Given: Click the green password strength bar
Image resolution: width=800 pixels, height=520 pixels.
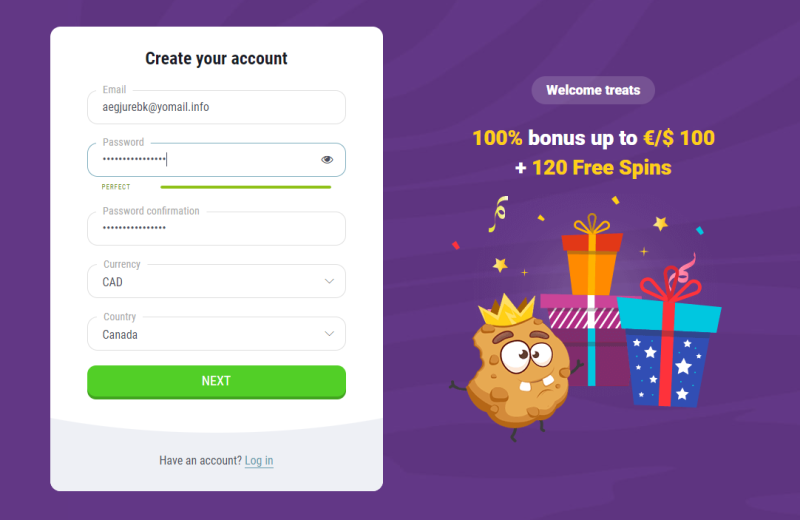Looking at the screenshot, I should click(245, 187).
